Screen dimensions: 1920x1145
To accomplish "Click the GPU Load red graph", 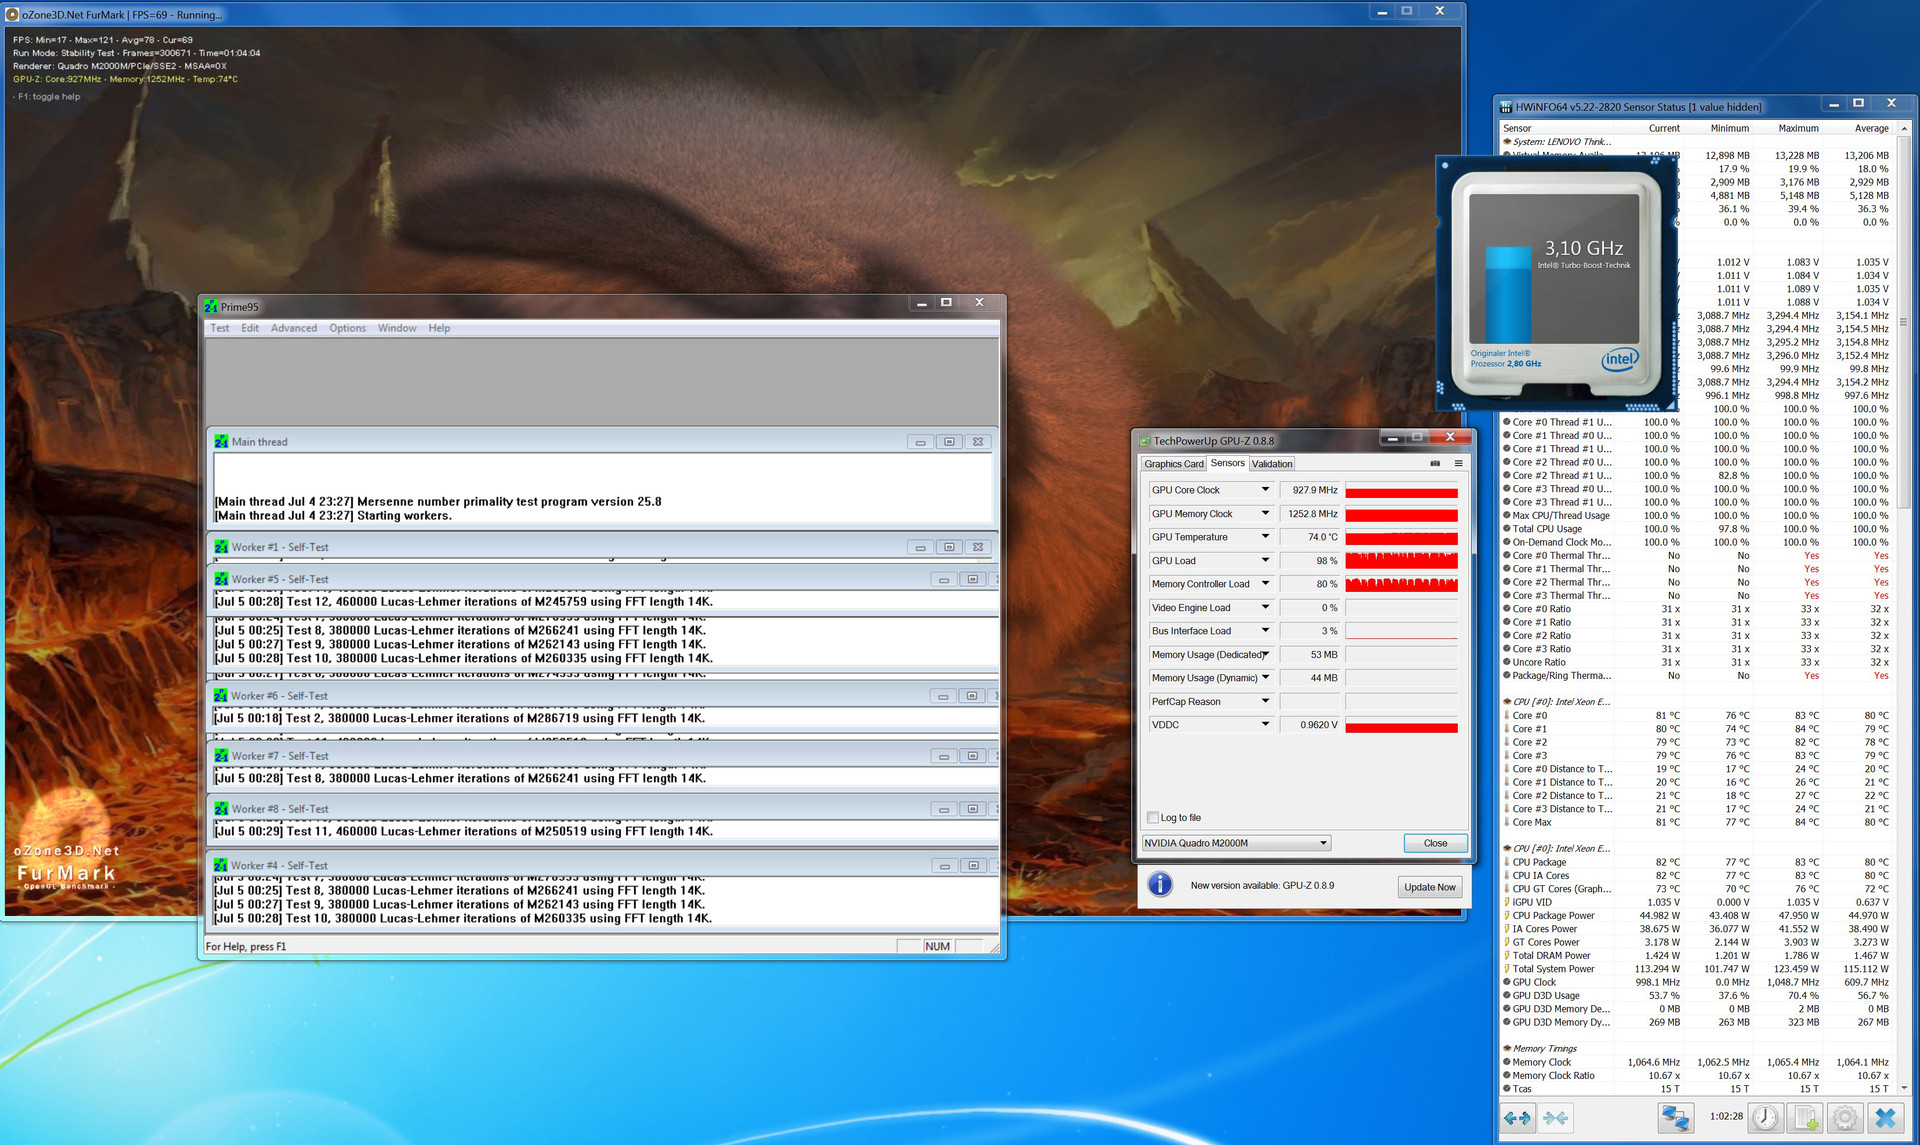I will click(x=1401, y=561).
